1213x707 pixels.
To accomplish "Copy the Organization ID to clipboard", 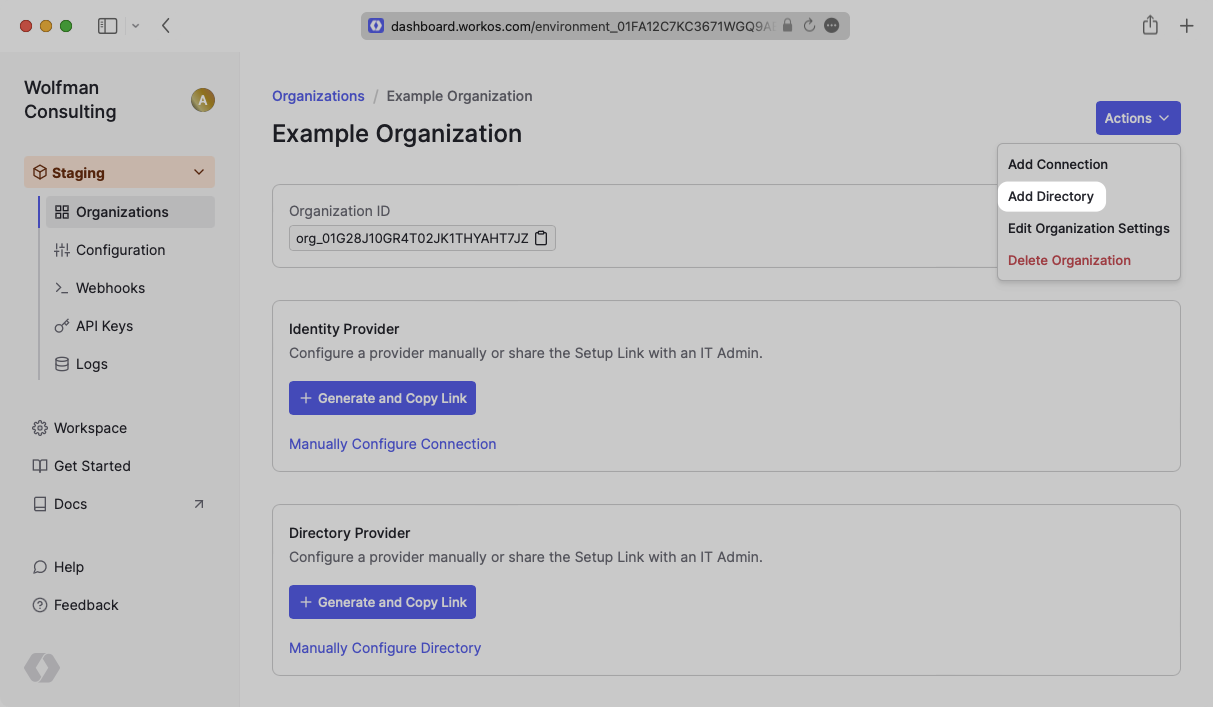I will point(541,238).
